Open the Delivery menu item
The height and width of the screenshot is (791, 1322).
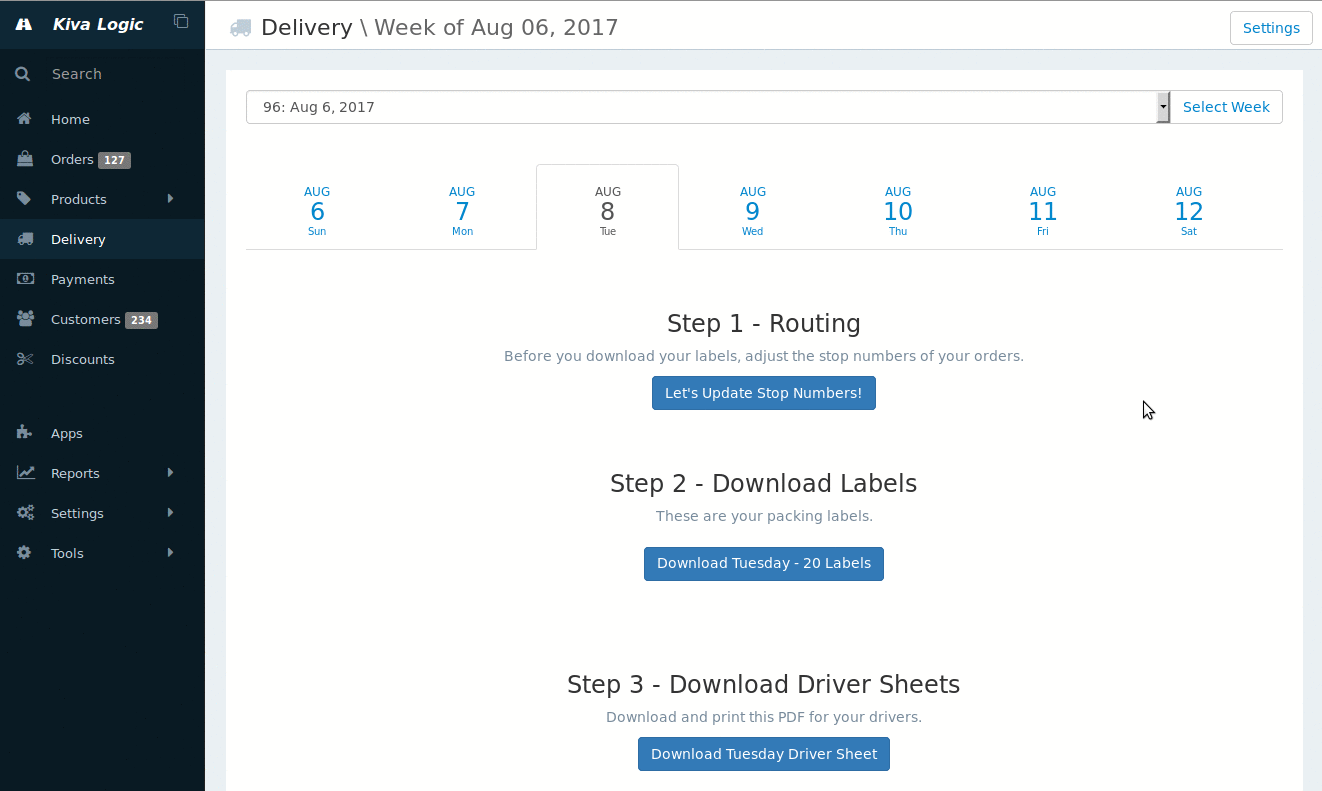click(102, 239)
